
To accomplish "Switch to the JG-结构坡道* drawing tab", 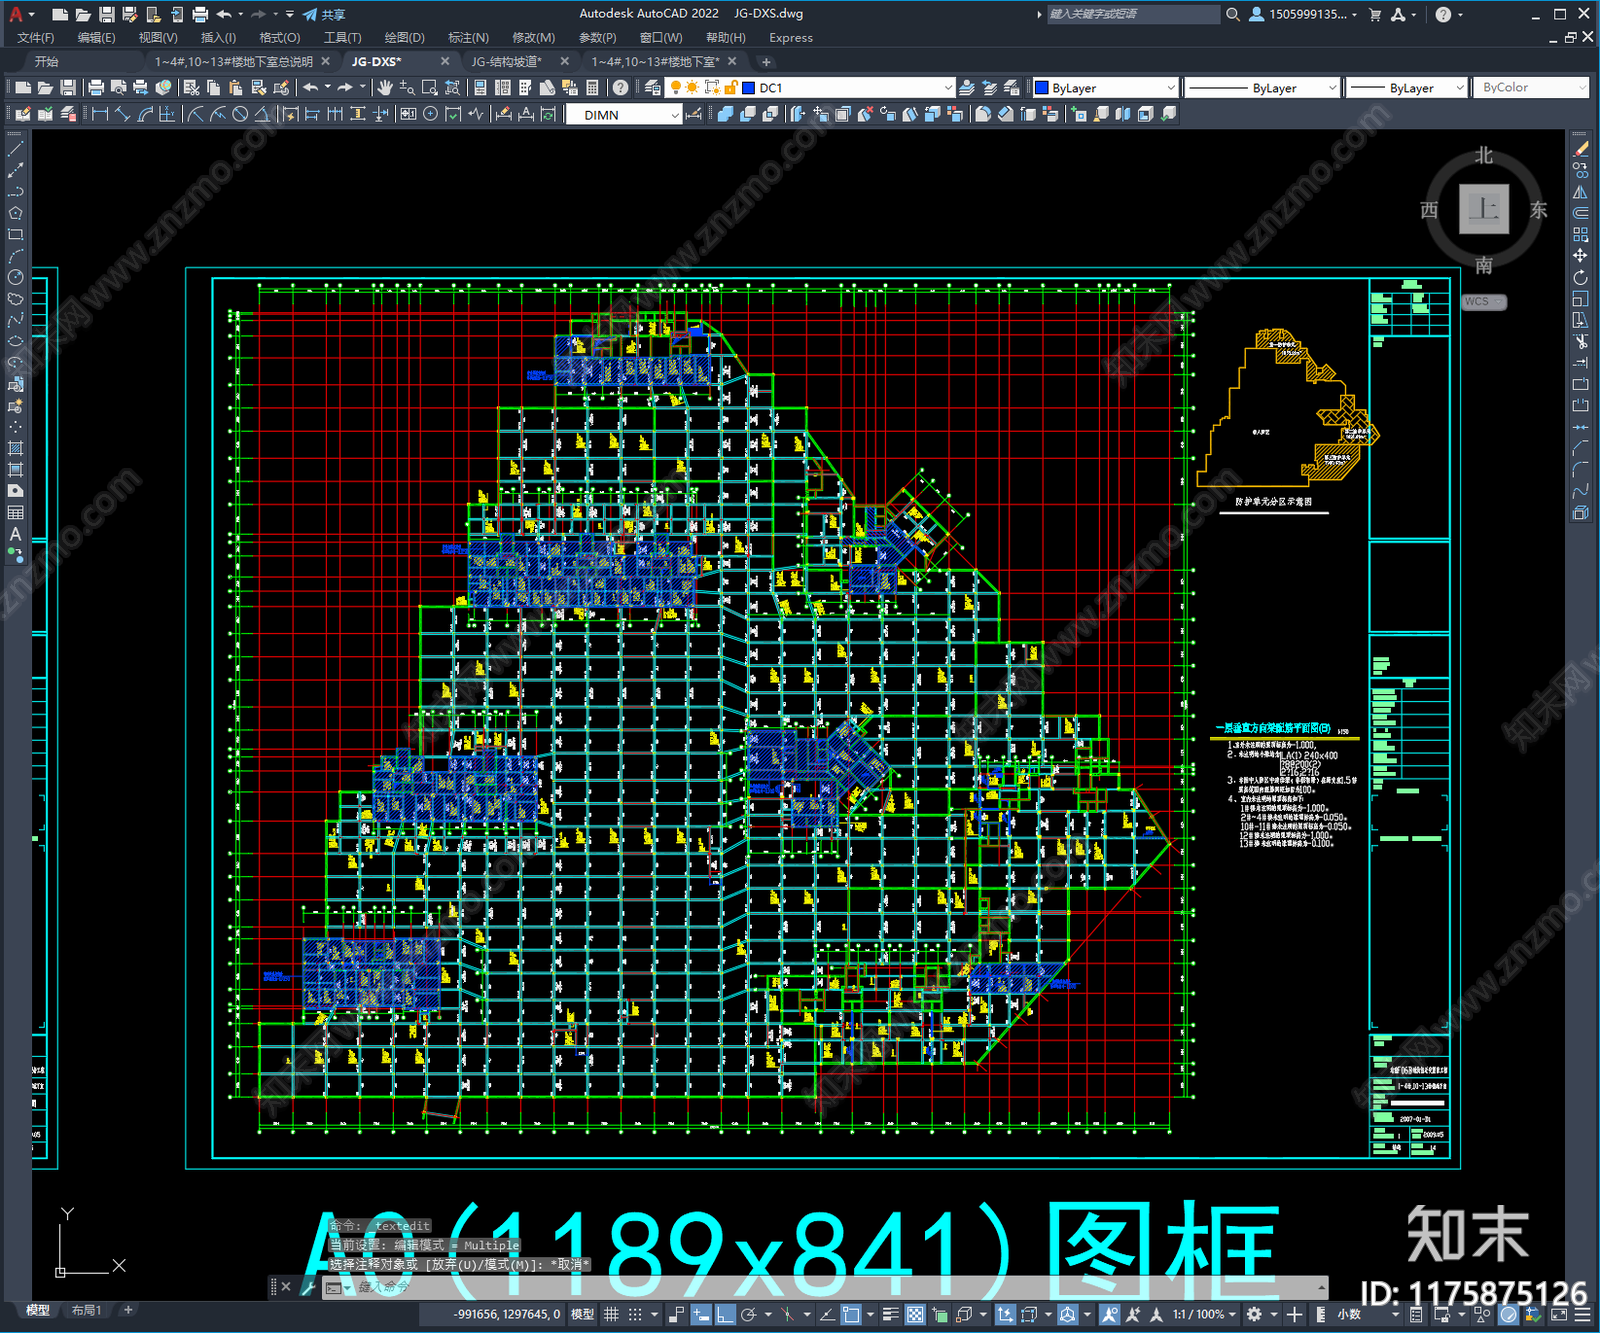I will click(507, 62).
